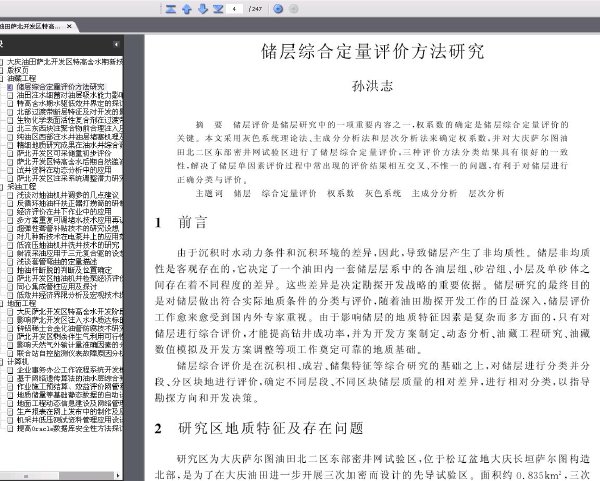Collapse the 地面工程 bookmark section
600x481 pixels.
click(x=2, y=303)
